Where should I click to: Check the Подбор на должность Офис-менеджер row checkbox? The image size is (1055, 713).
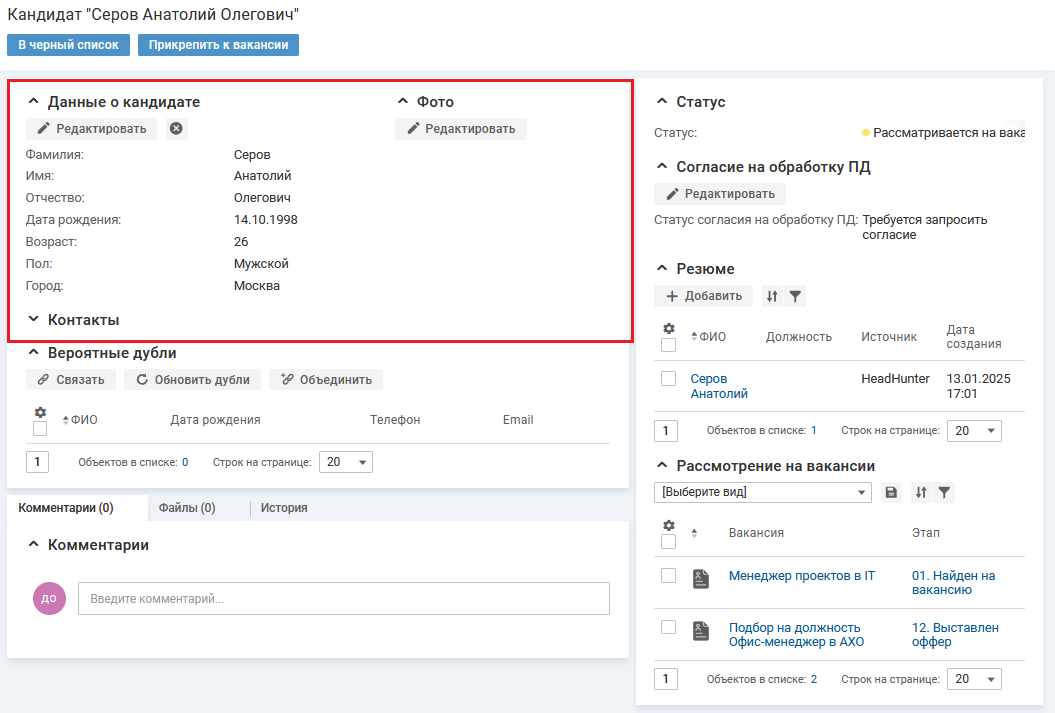coord(669,627)
